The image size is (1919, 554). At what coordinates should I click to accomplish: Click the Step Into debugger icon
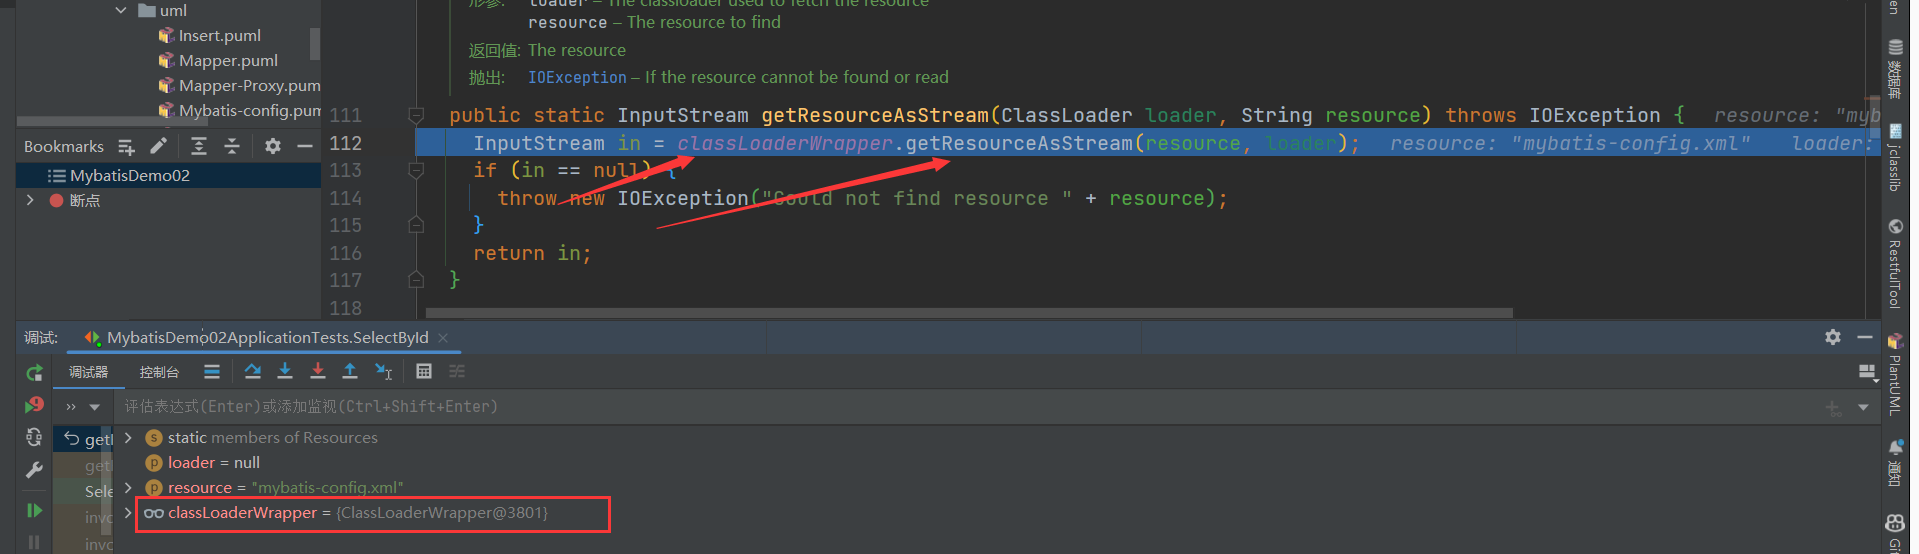(x=285, y=371)
